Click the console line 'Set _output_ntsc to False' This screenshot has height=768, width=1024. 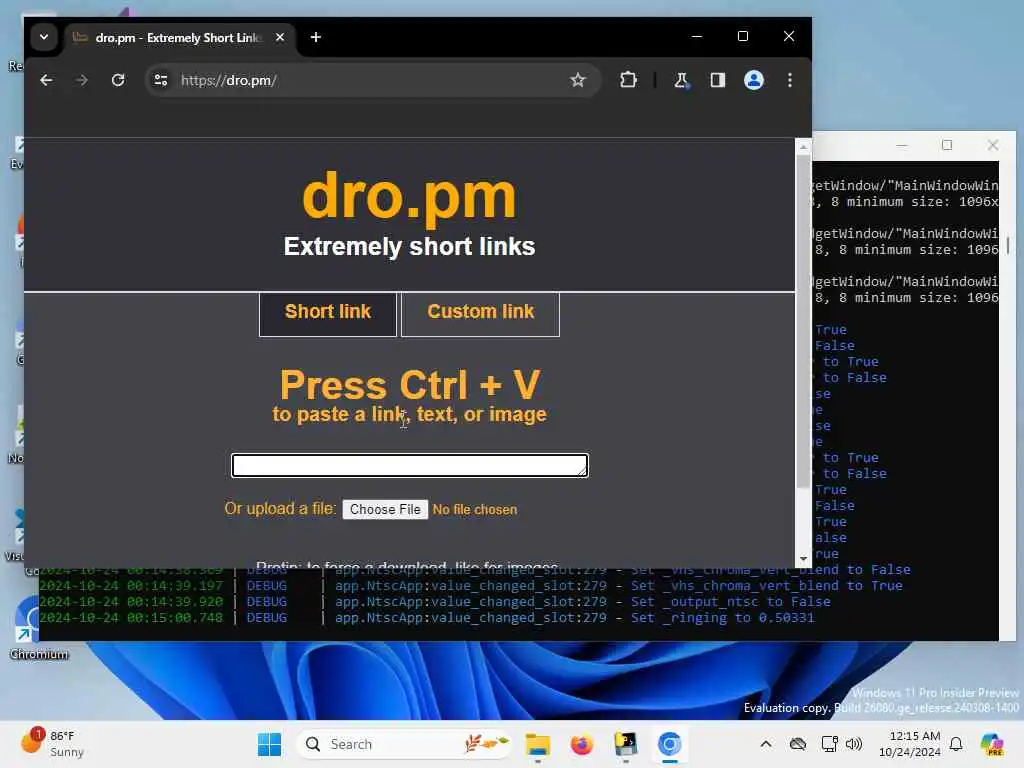(x=731, y=601)
